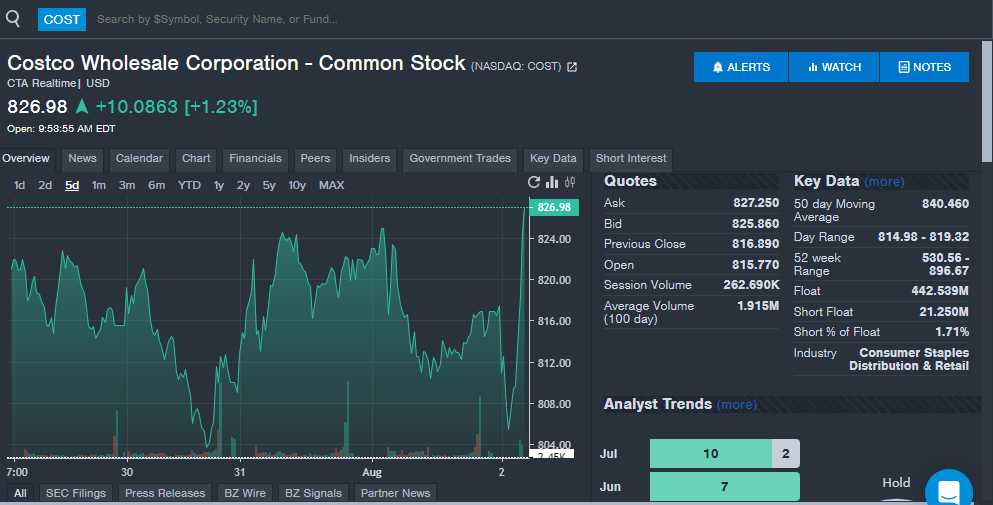Open the chat support bubble
Screen dimensions: 993x505
click(x=949, y=490)
